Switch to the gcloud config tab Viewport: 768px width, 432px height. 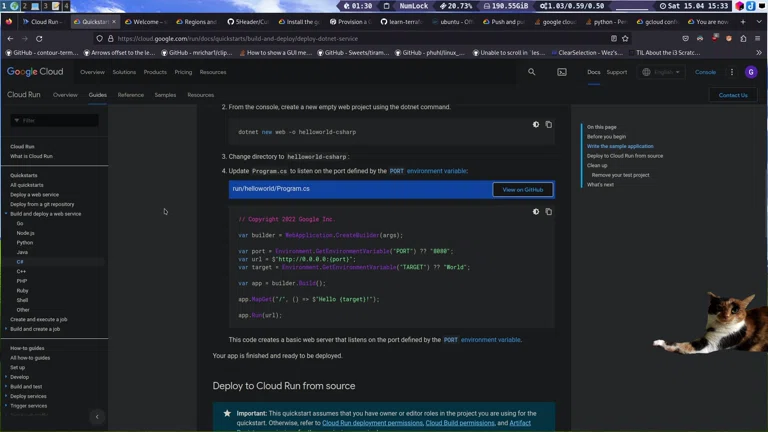pyautogui.click(x=658, y=22)
